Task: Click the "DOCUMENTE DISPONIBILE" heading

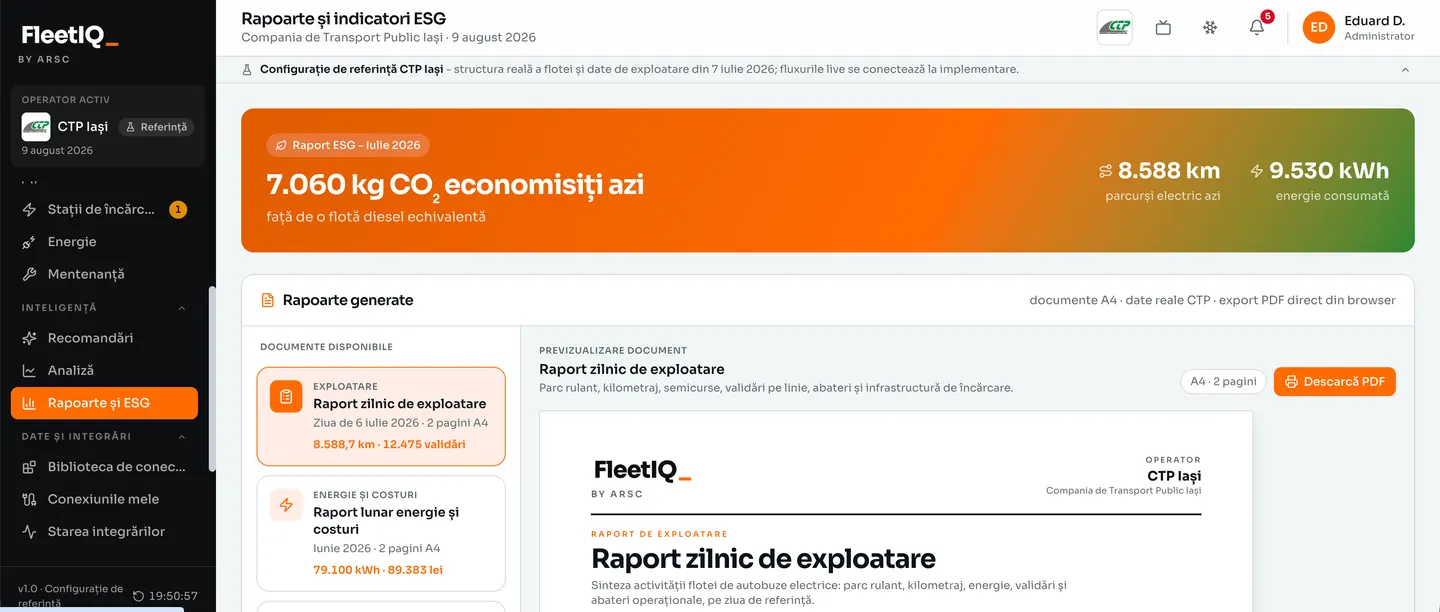Action: click(x=326, y=347)
